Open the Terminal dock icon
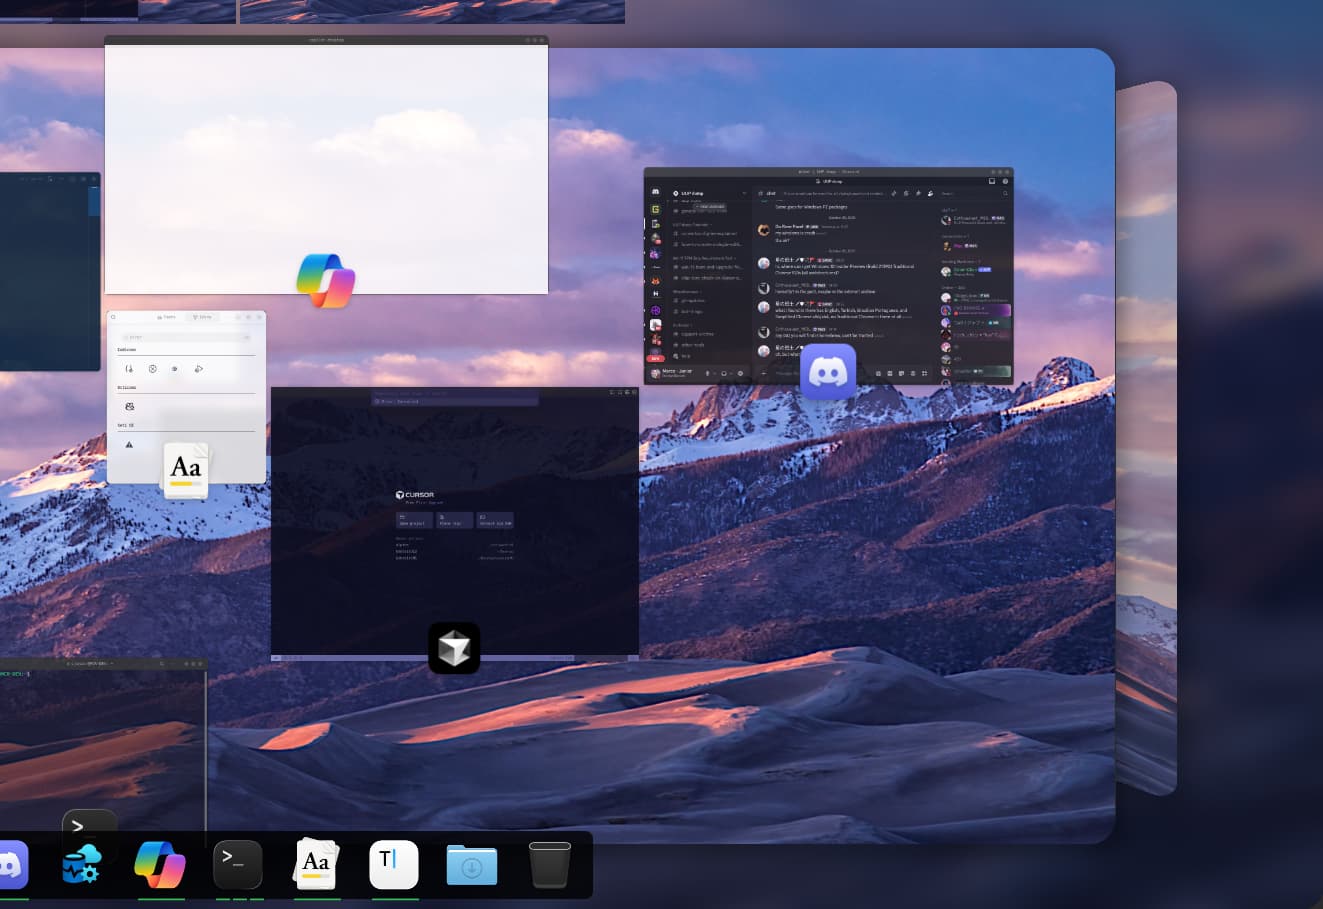1323x909 pixels. (x=238, y=864)
